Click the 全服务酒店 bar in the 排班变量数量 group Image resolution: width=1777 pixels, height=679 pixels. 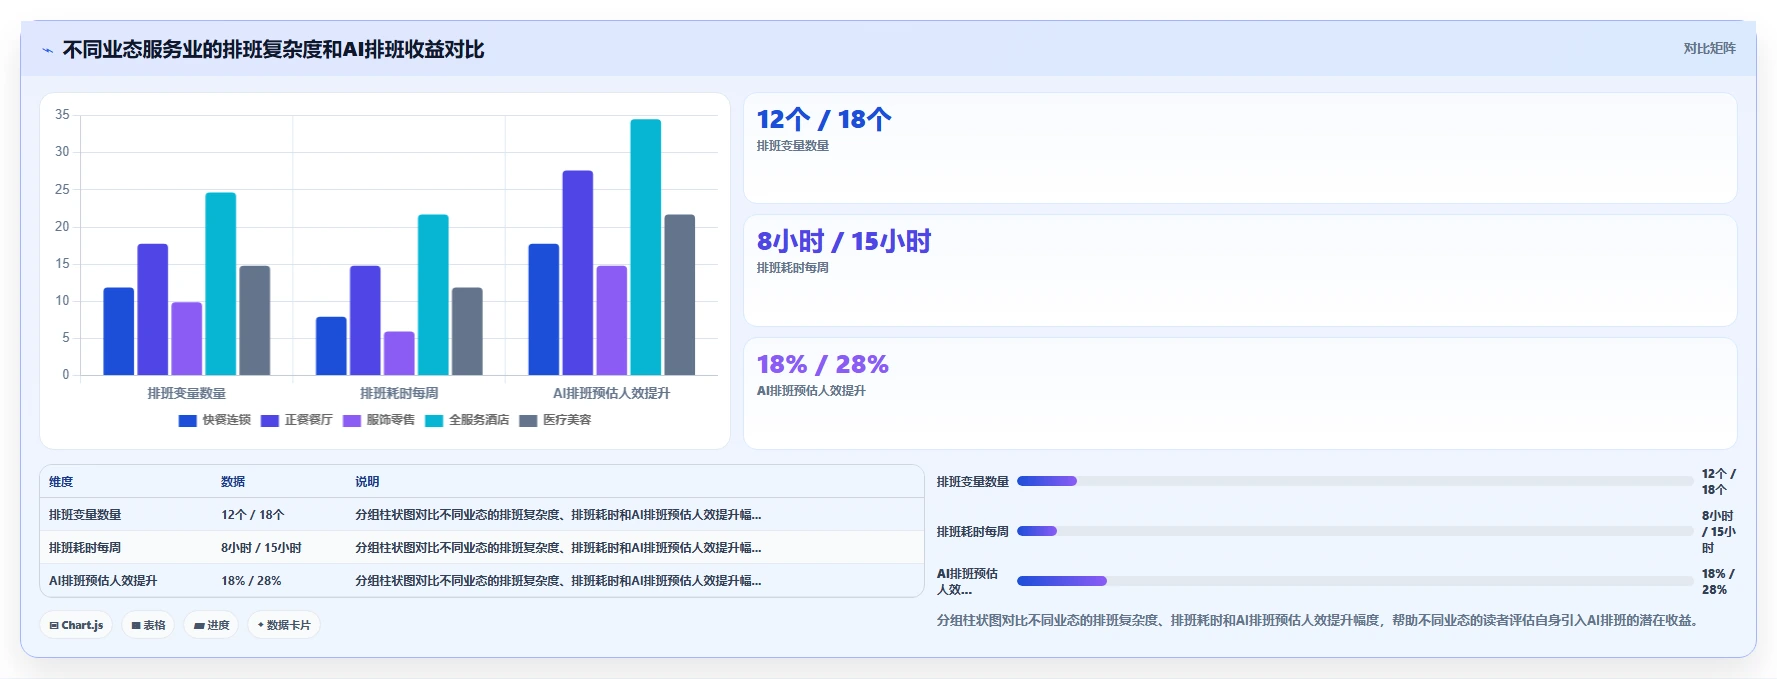[x=221, y=284]
